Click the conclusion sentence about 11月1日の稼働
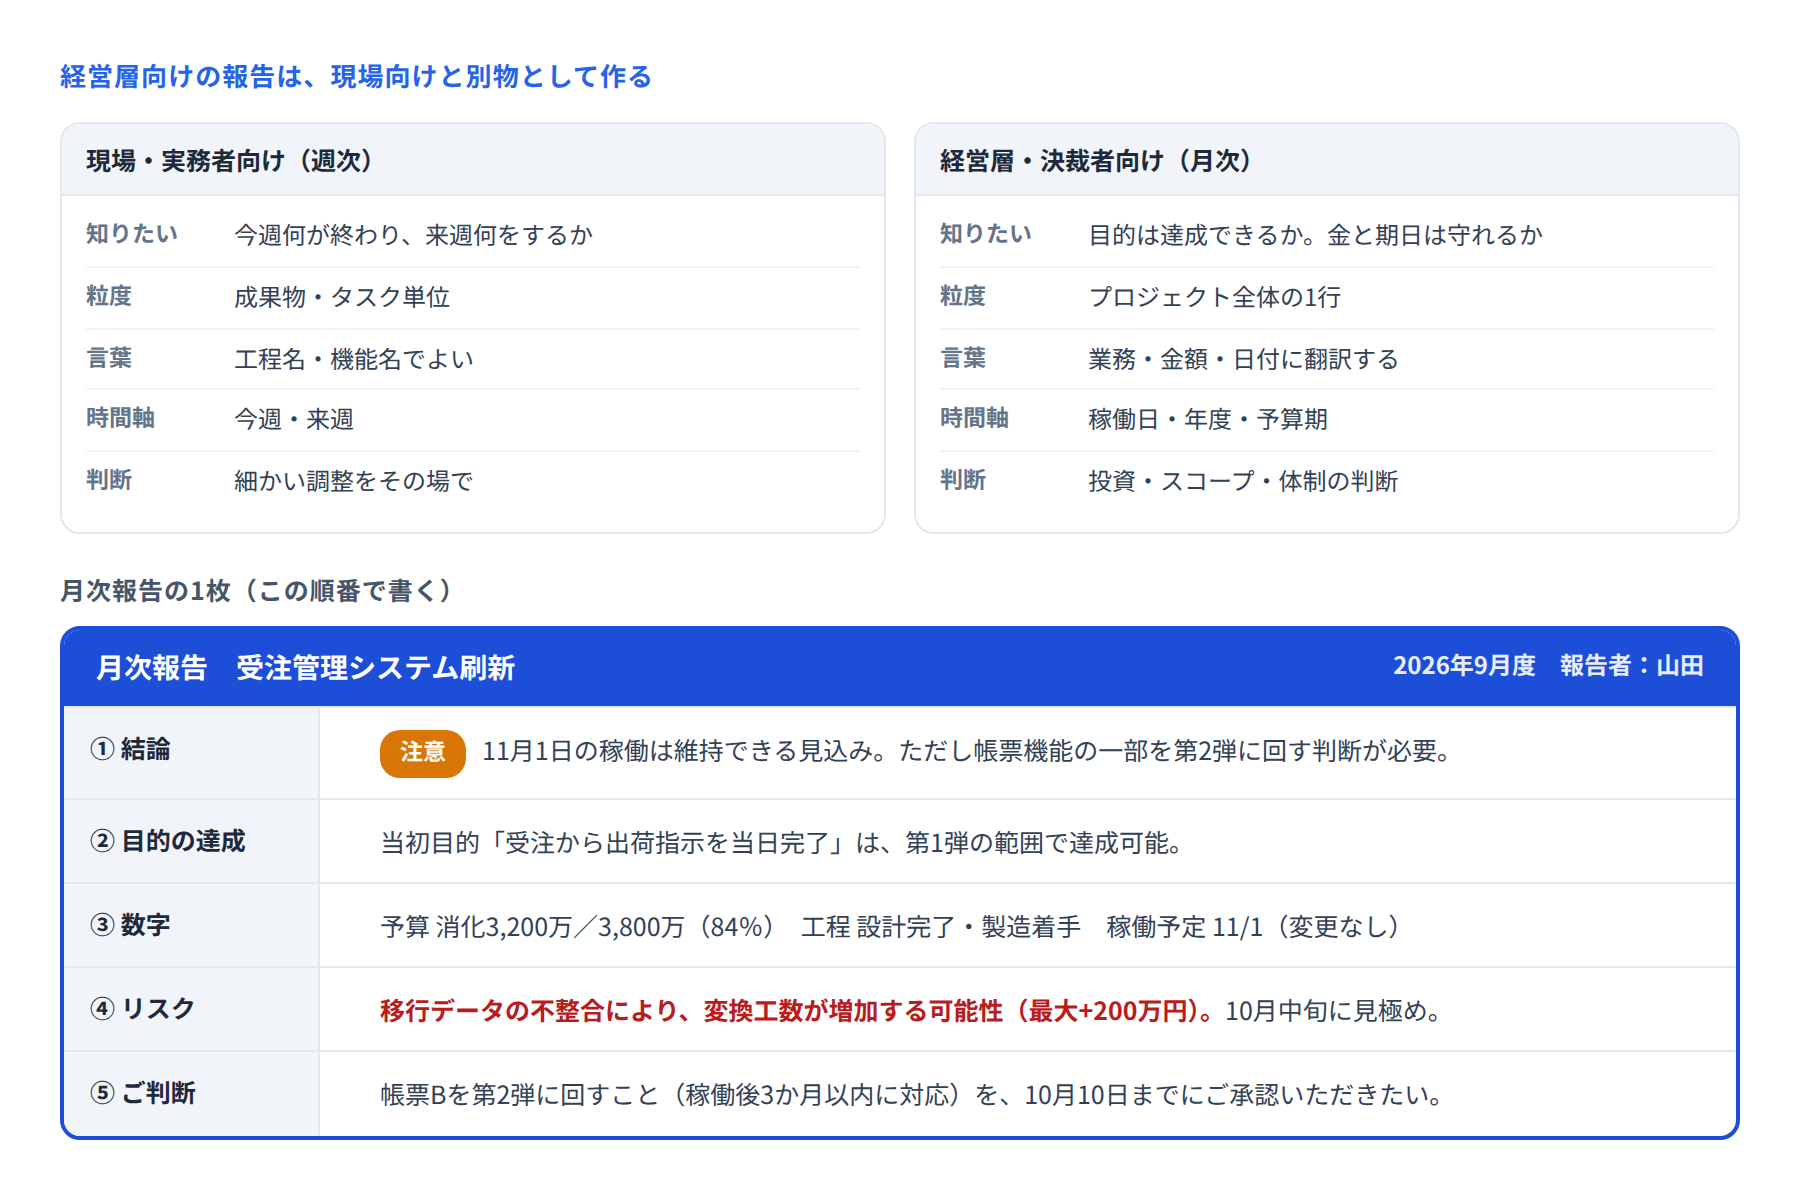This screenshot has width=1800, height=1200. 968,751
